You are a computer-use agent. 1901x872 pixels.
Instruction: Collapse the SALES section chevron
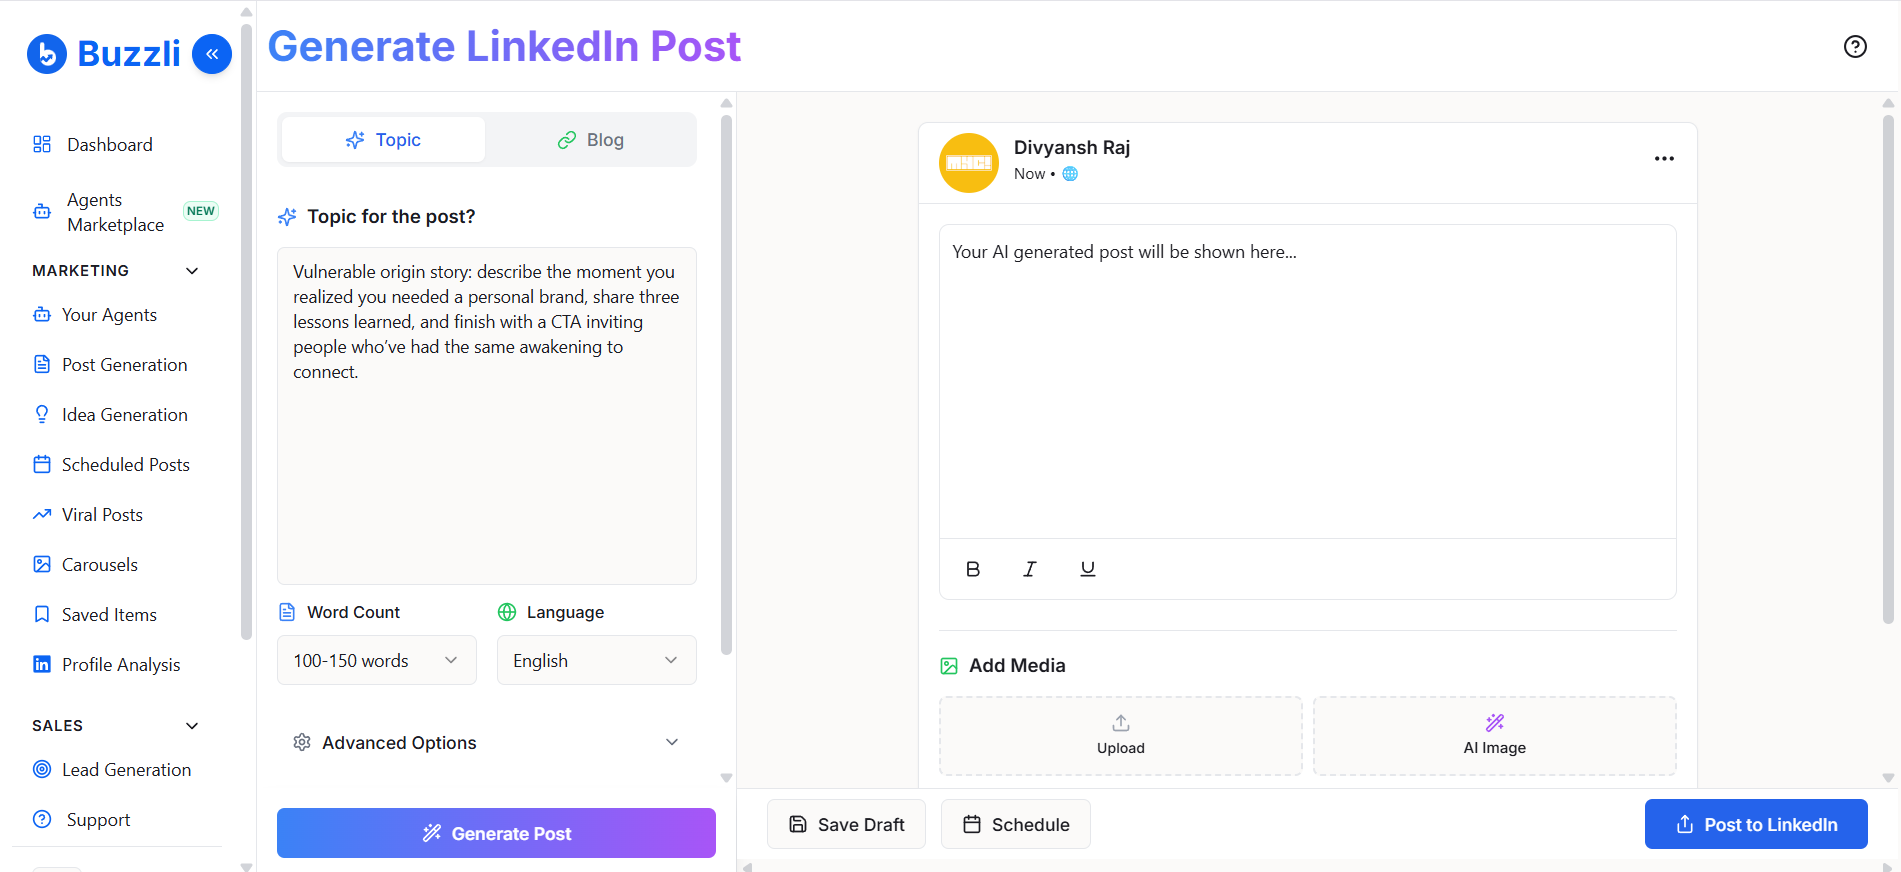192,726
